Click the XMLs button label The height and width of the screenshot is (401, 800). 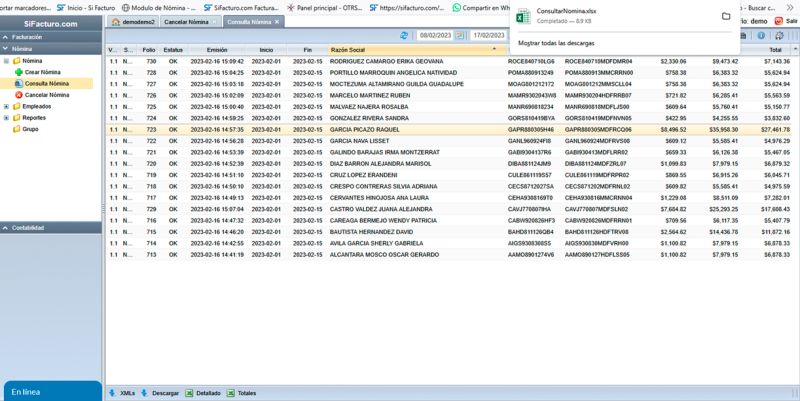point(128,393)
